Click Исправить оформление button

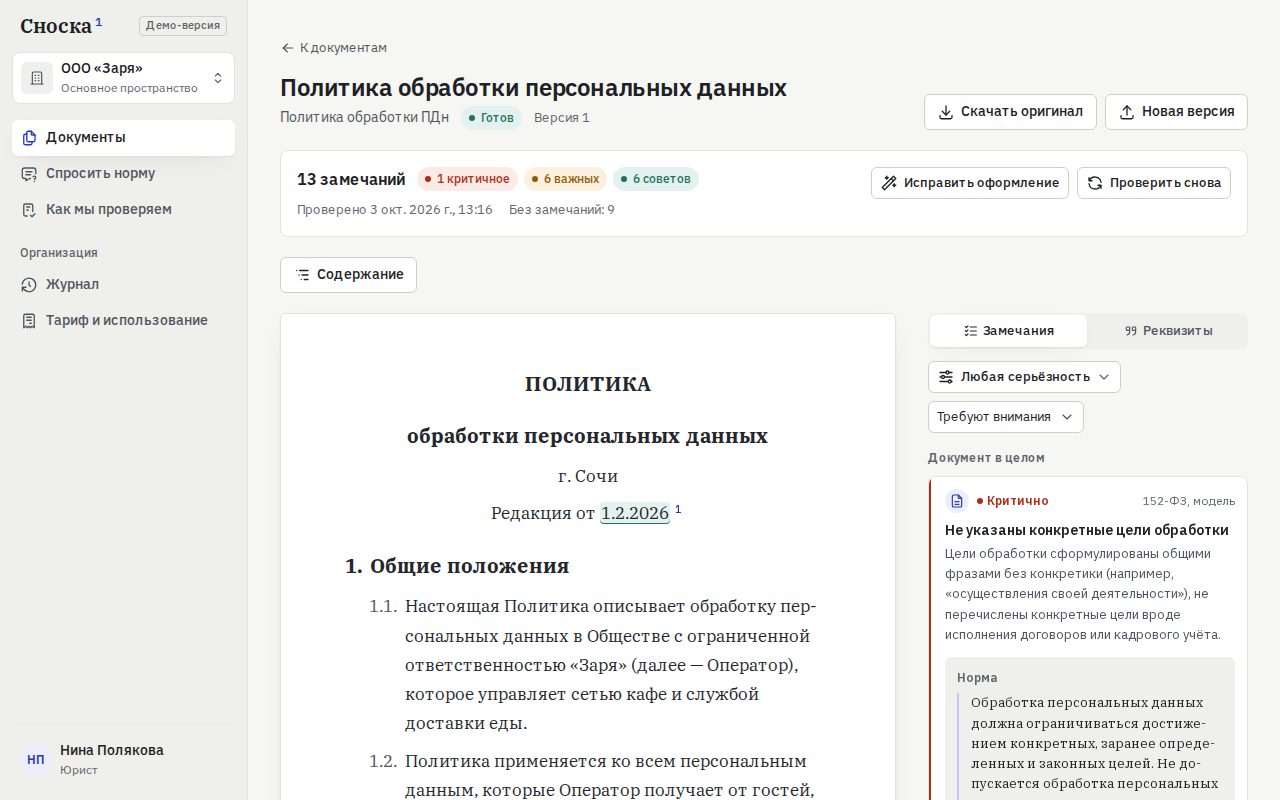[x=970, y=183]
